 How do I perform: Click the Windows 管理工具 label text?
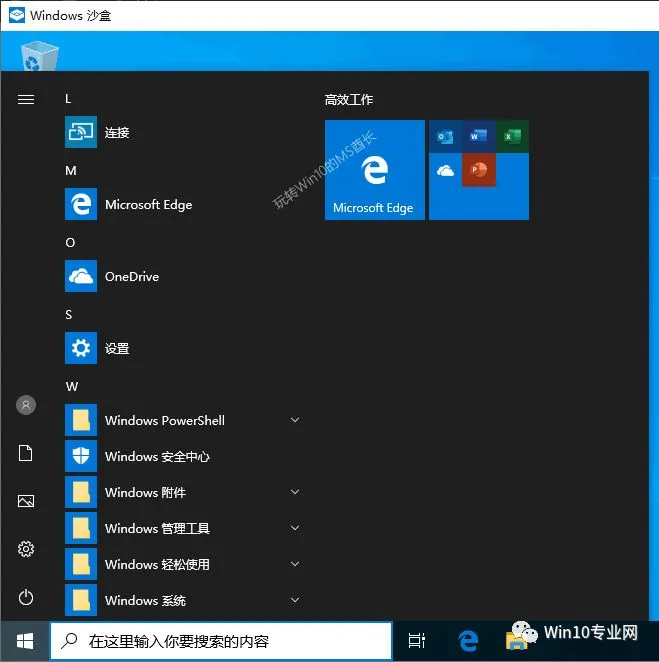pyautogui.click(x=157, y=529)
